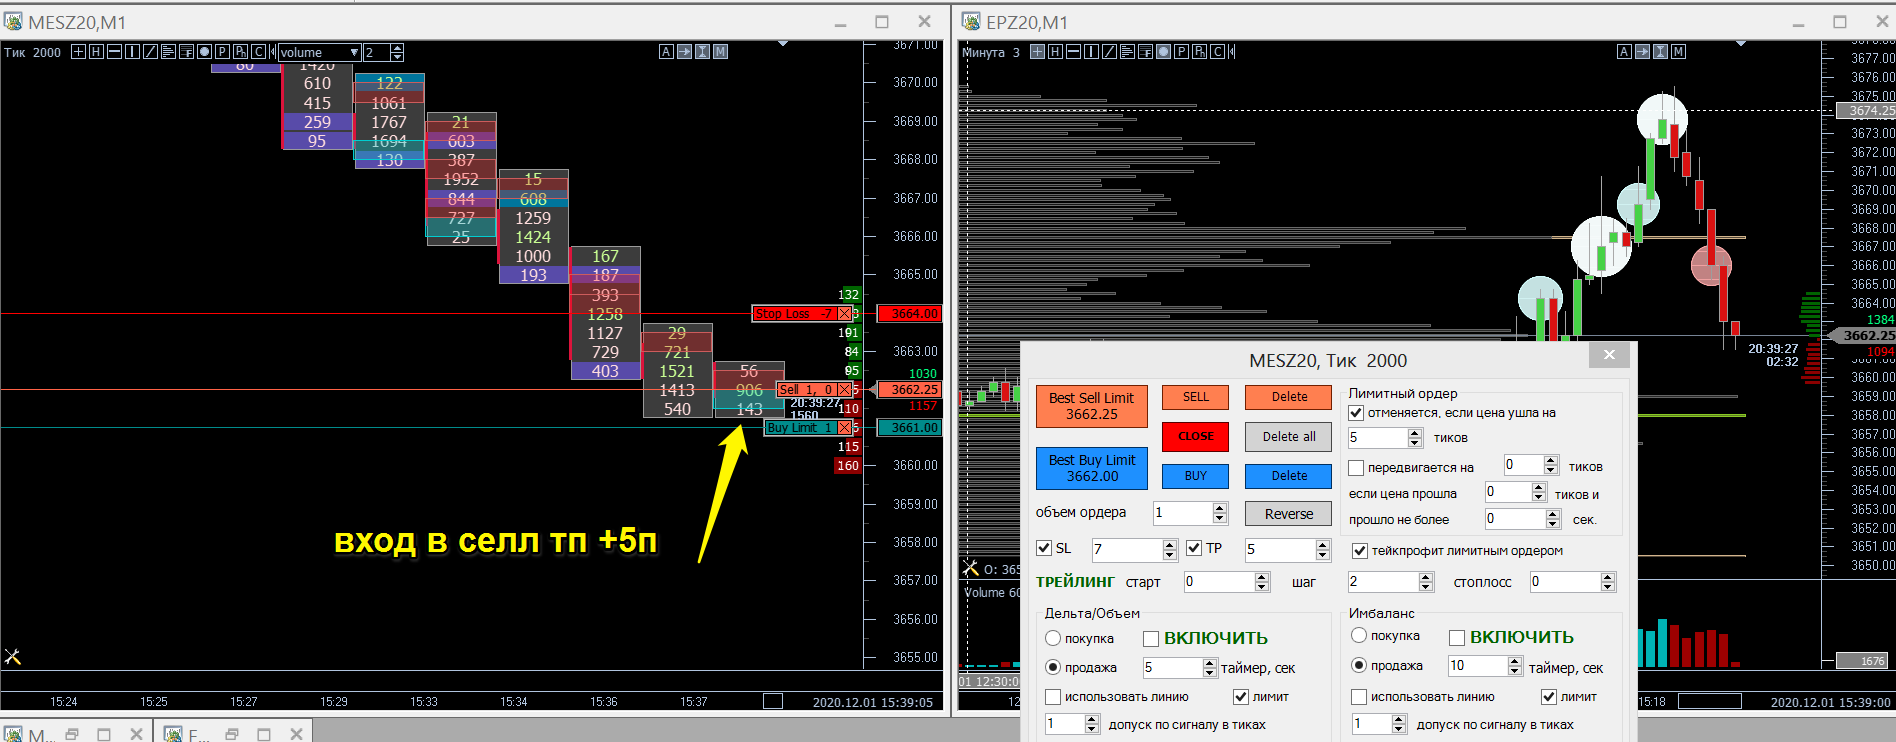This screenshot has height=742, width=1896.
Task: Click the orange SELL button
Action: pyautogui.click(x=1196, y=397)
